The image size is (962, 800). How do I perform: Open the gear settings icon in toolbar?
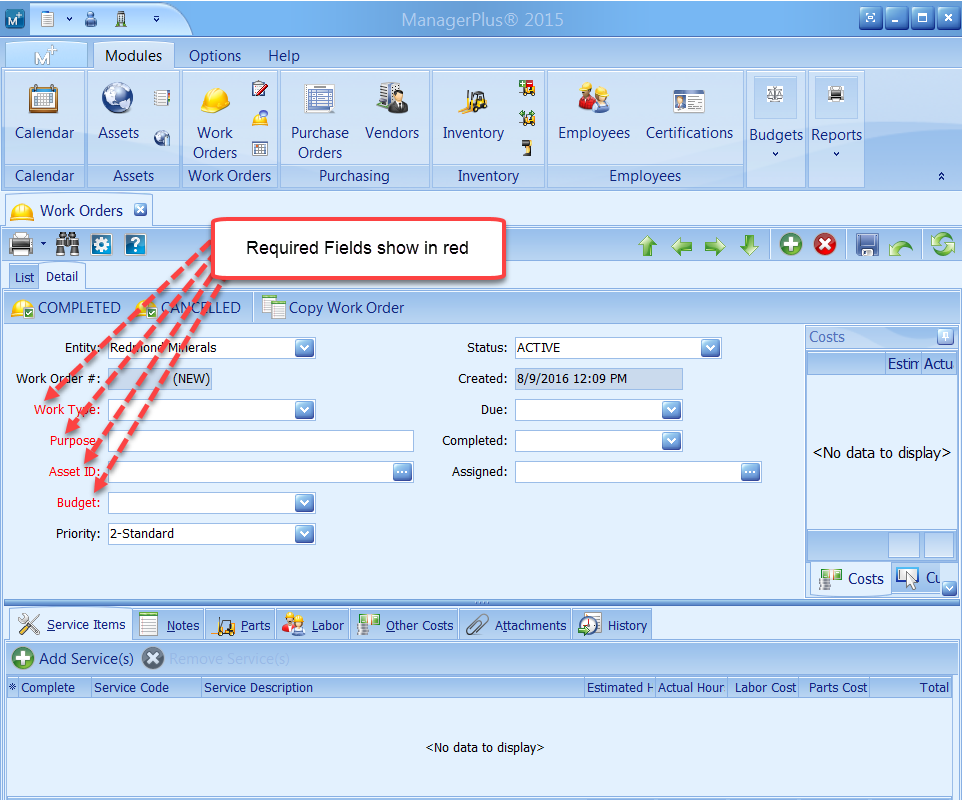tap(101, 245)
